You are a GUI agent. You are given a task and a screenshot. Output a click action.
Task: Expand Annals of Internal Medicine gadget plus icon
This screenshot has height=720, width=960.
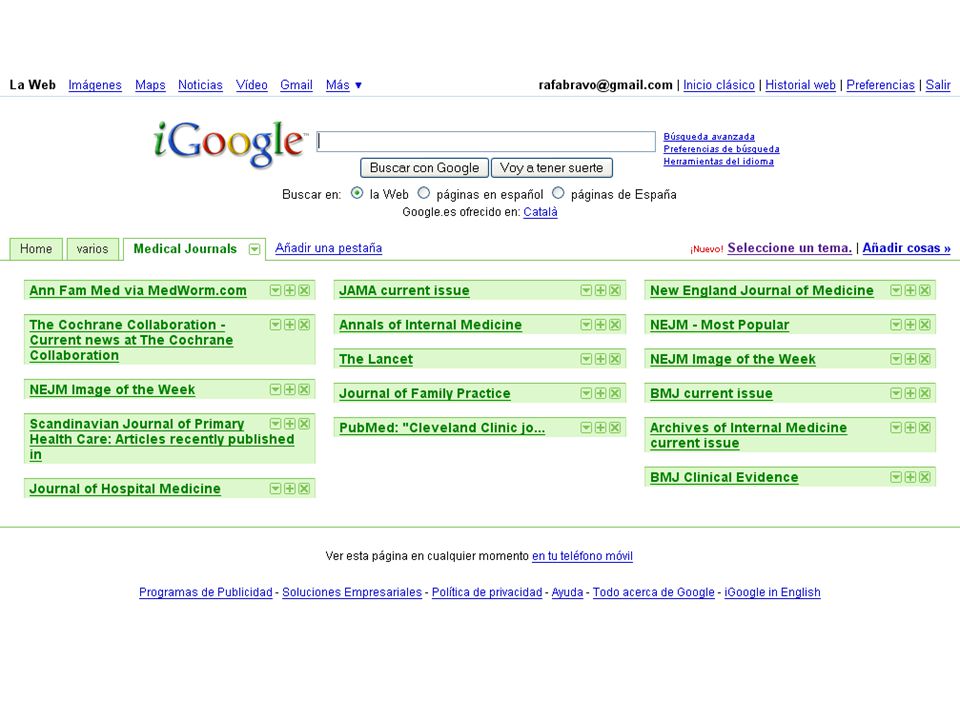[x=600, y=324]
